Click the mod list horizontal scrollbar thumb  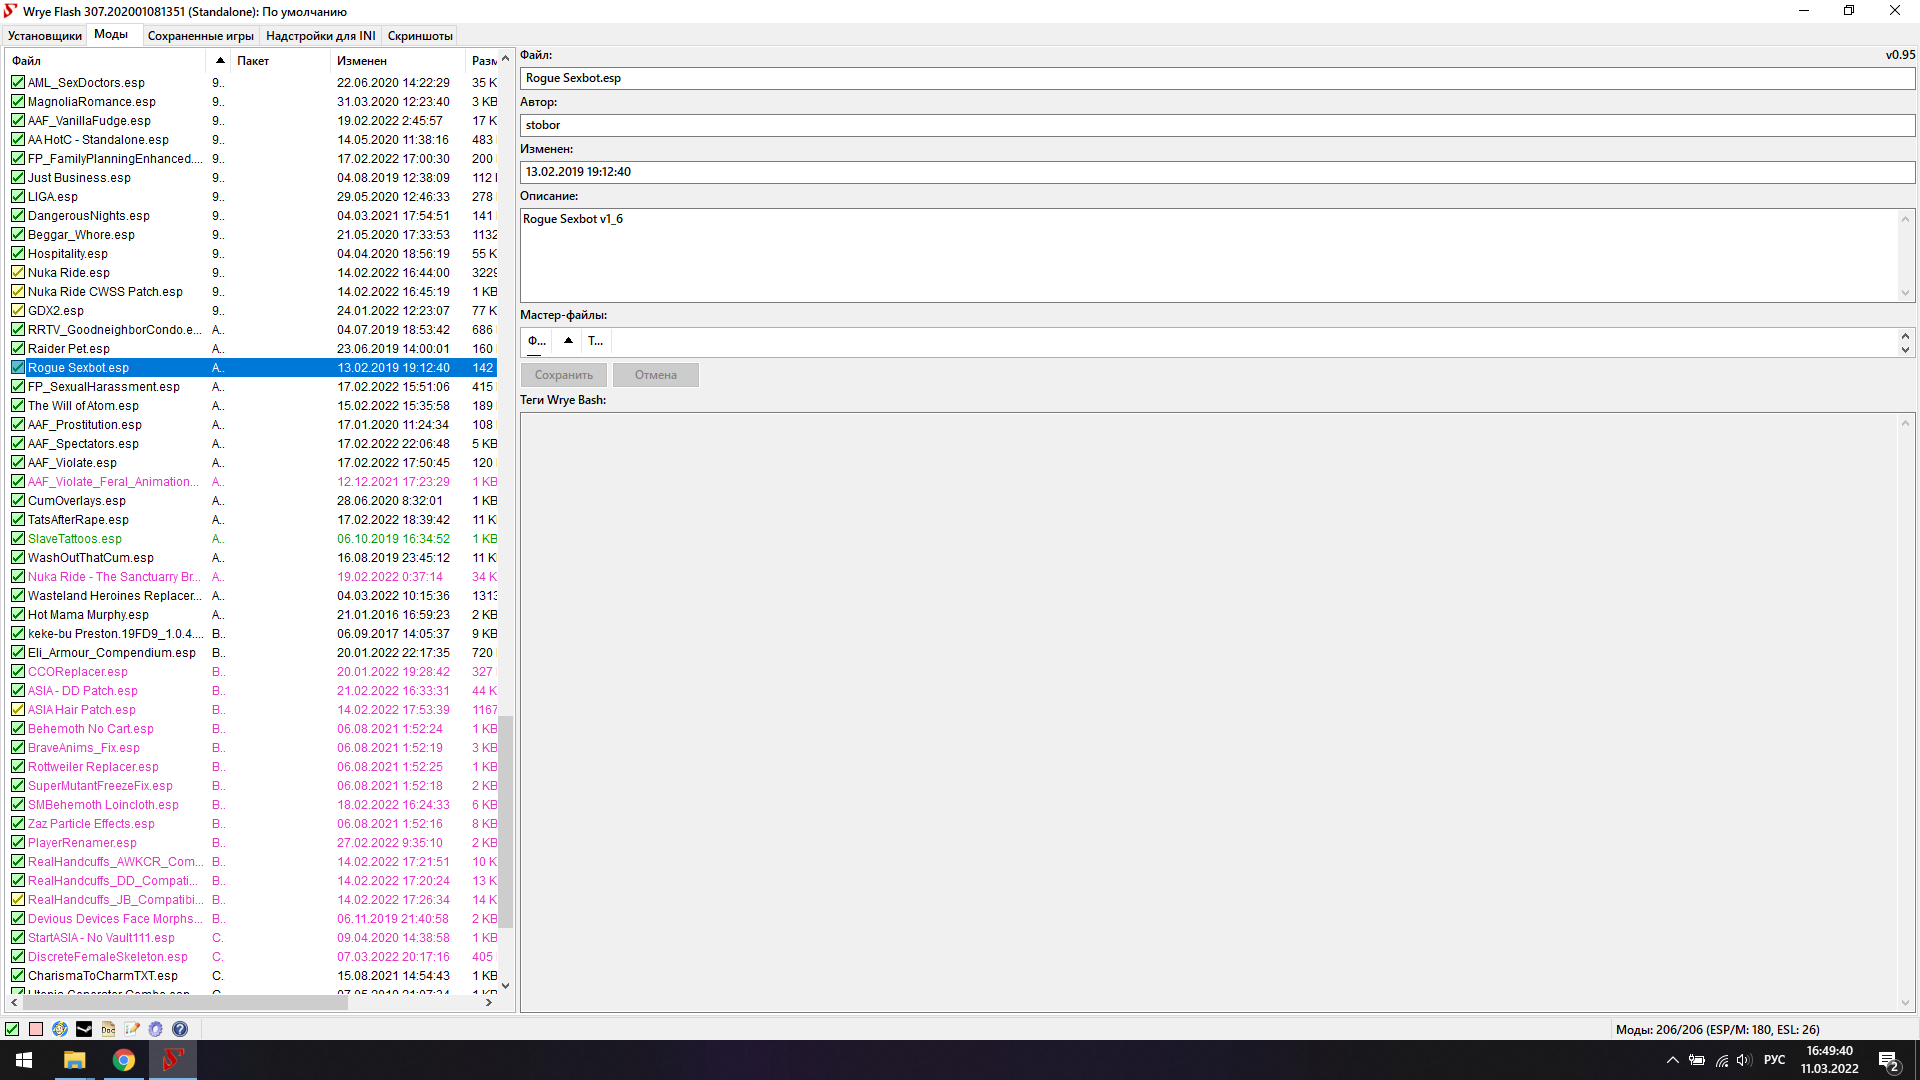[185, 1002]
